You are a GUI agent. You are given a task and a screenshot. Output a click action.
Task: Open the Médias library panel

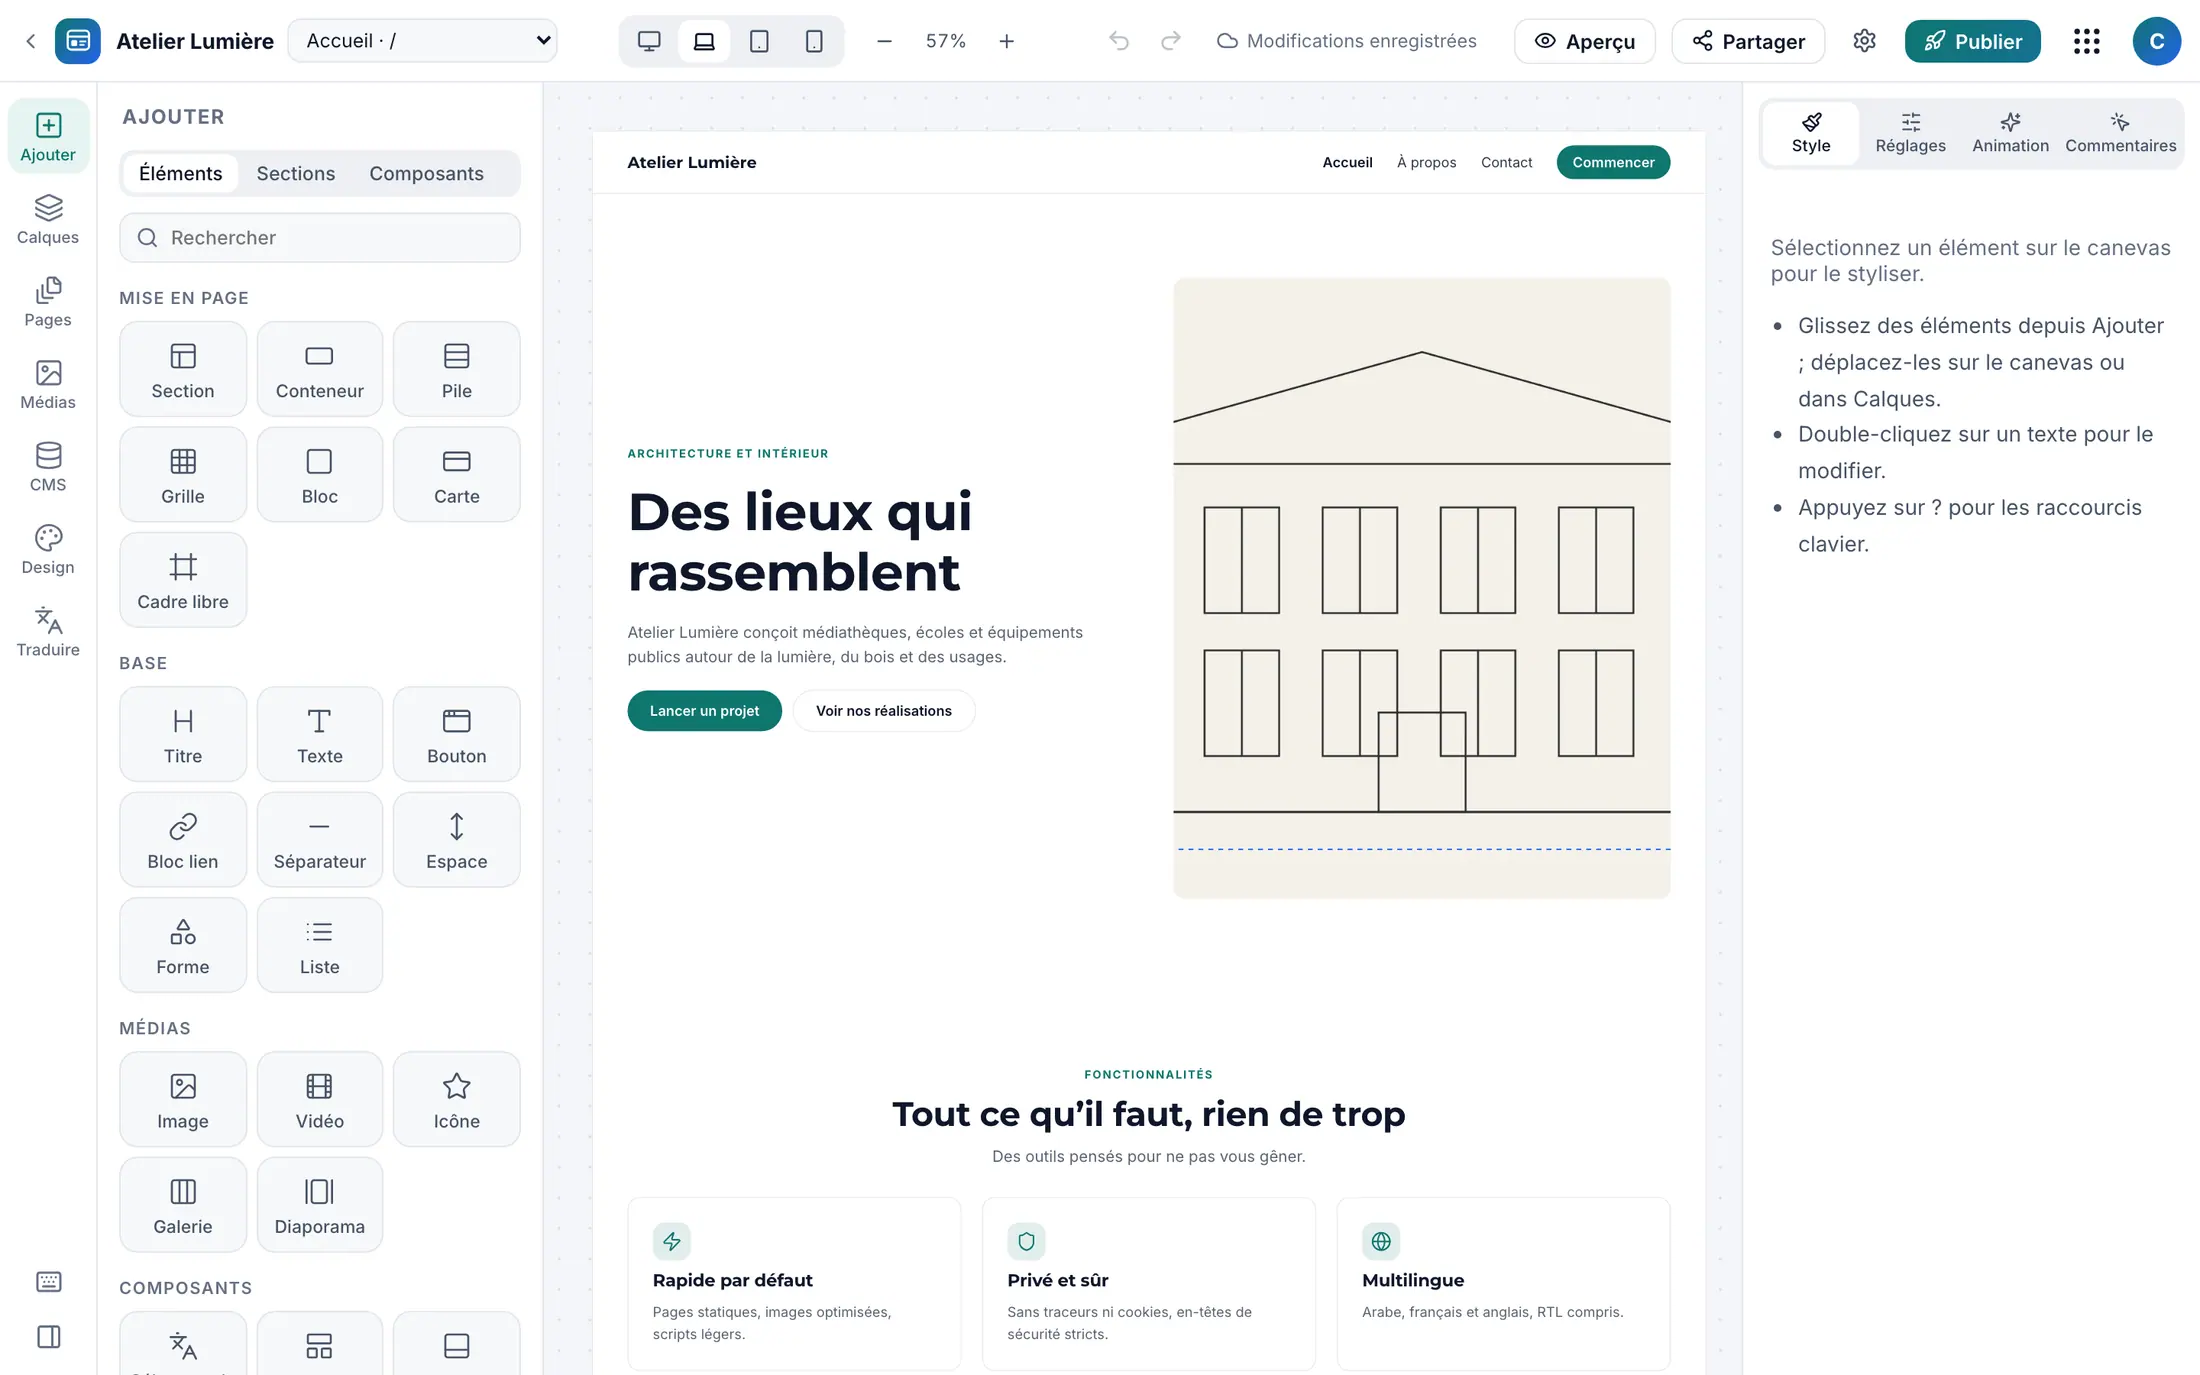48,385
